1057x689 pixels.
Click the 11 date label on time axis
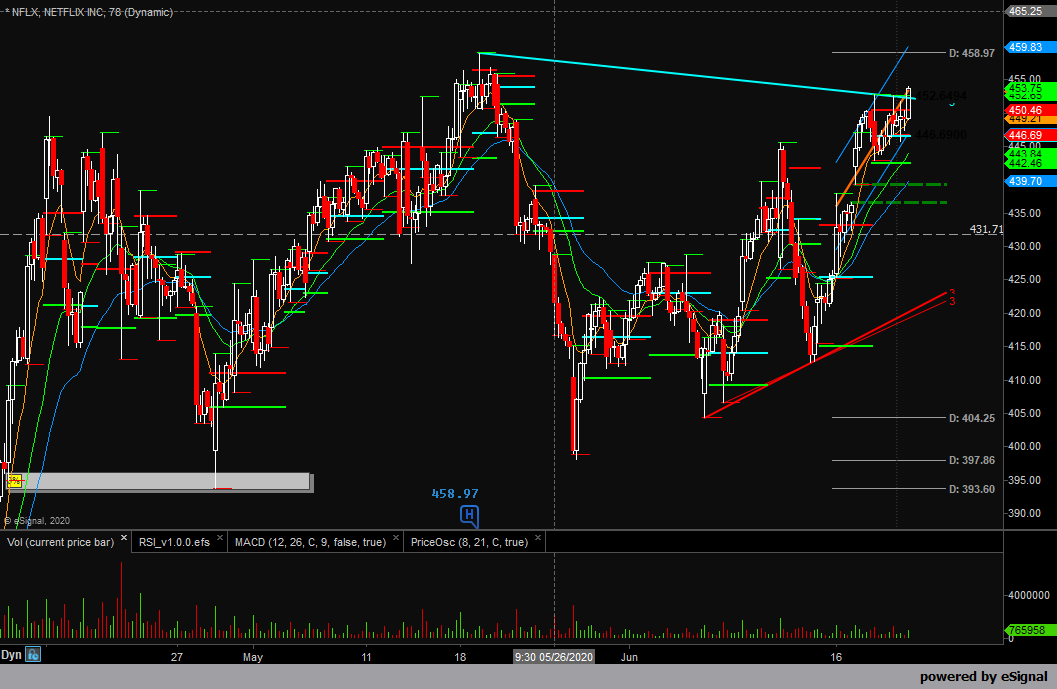tap(366, 657)
